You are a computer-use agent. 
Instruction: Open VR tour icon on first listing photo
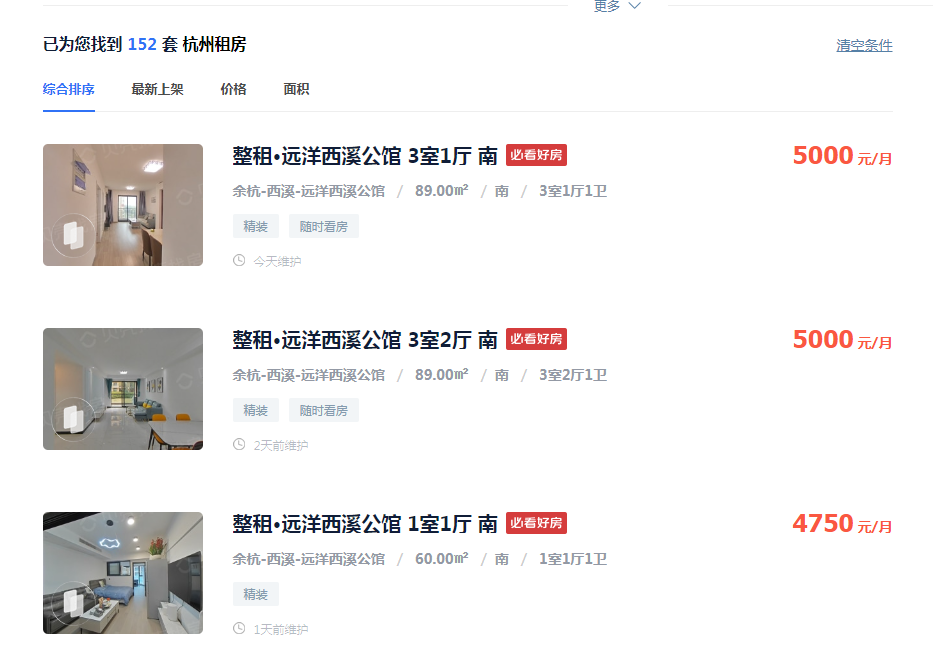click(73, 236)
